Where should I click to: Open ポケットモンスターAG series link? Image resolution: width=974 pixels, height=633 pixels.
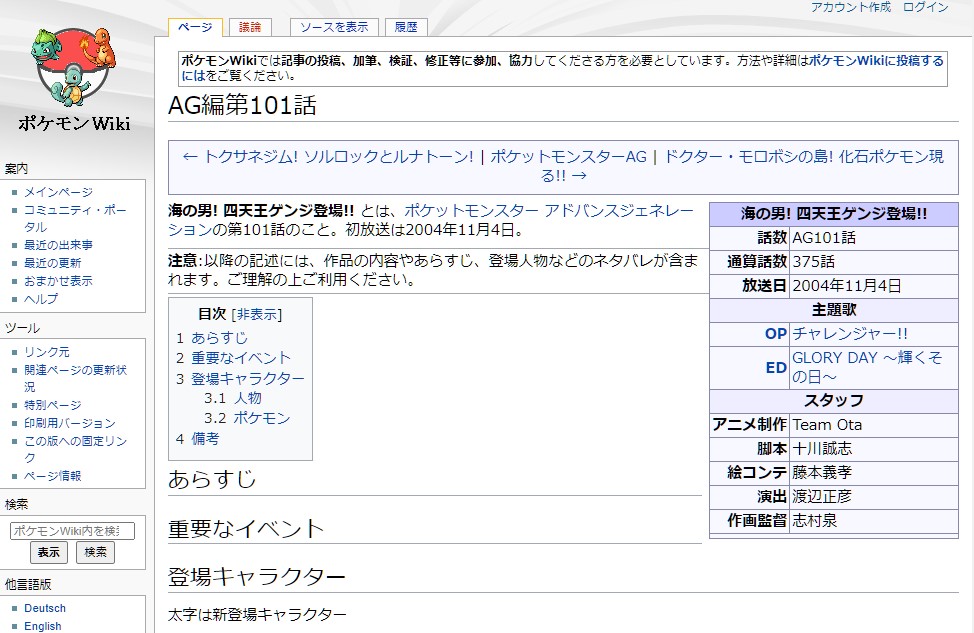(568, 157)
